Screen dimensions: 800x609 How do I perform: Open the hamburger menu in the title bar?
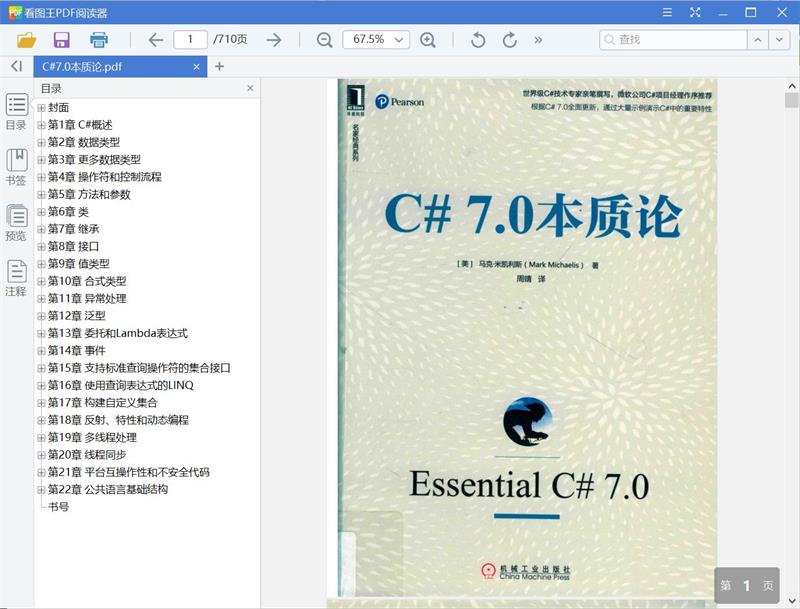(665, 13)
